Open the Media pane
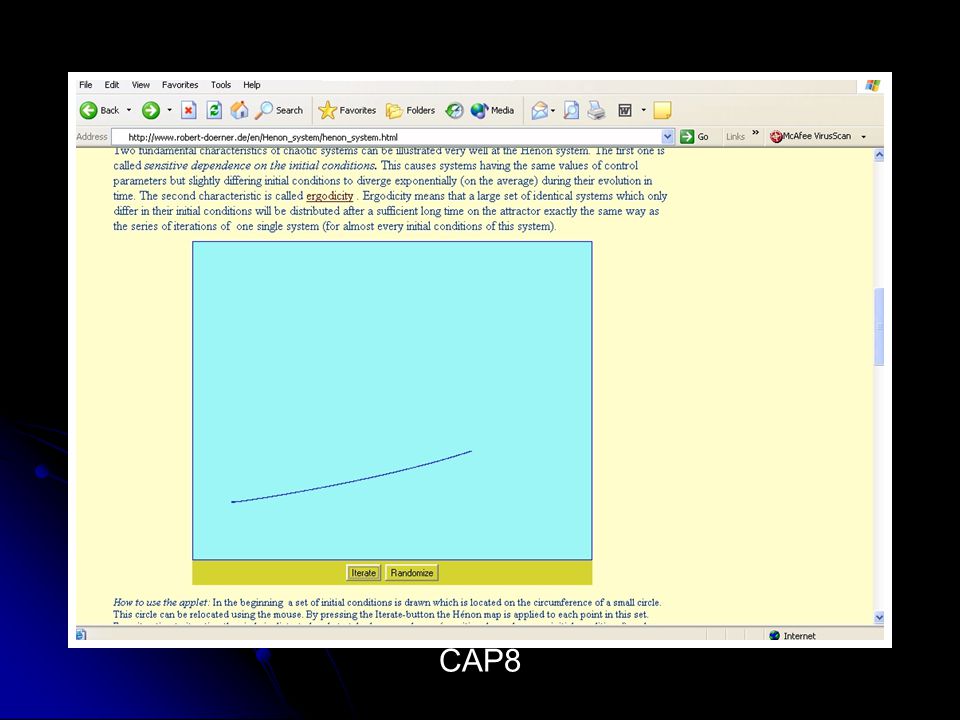The width and height of the screenshot is (960, 720). point(492,110)
